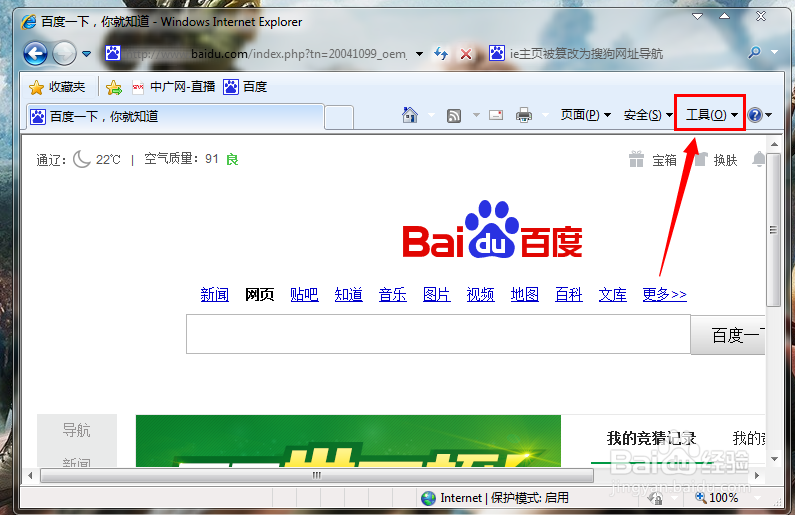Click add to favorites bar star icon

tap(114, 87)
